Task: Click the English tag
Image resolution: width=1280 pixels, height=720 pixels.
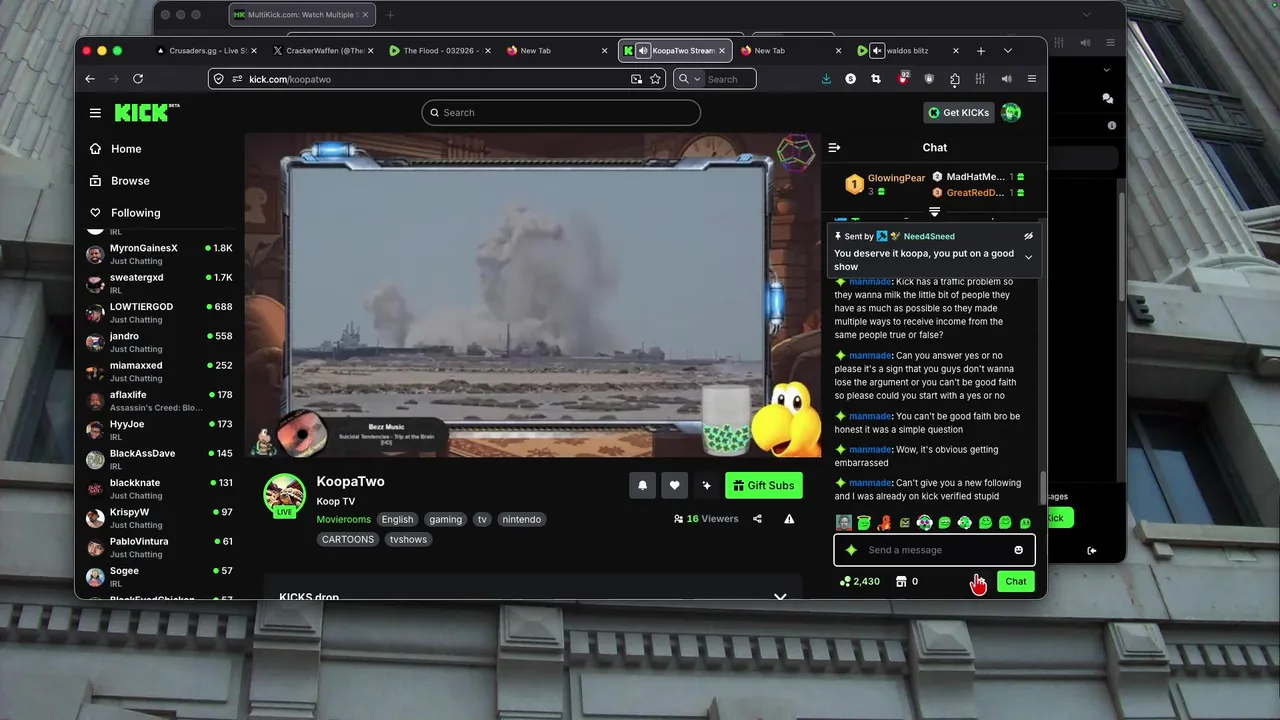Action: 397,520
